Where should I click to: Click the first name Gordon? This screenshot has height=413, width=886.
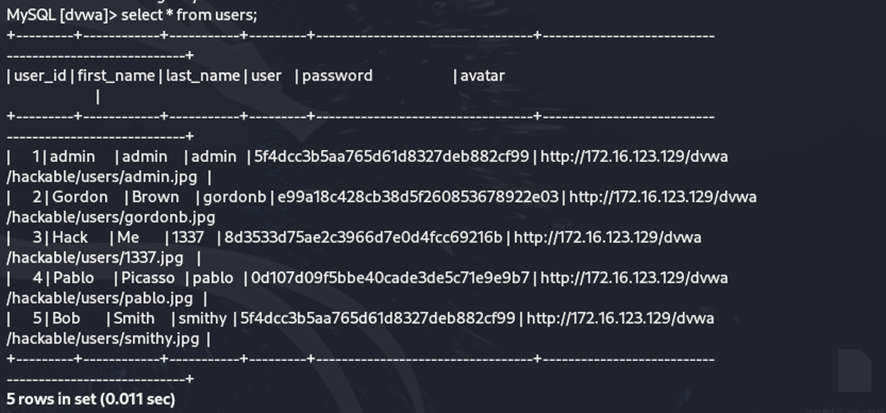[79, 197]
